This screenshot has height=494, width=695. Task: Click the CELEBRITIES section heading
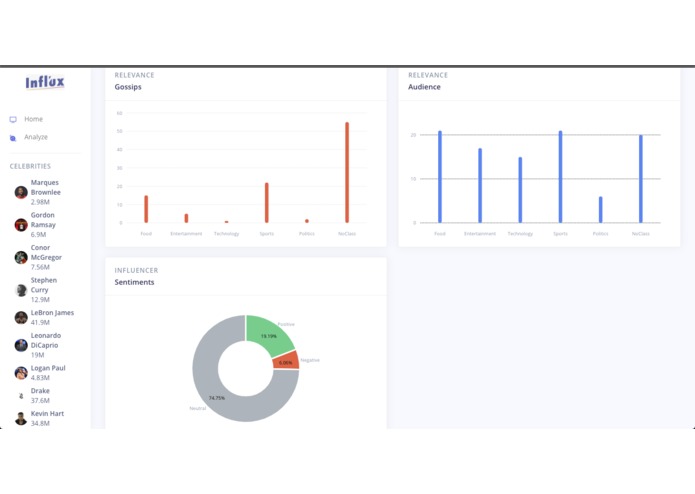[30, 166]
